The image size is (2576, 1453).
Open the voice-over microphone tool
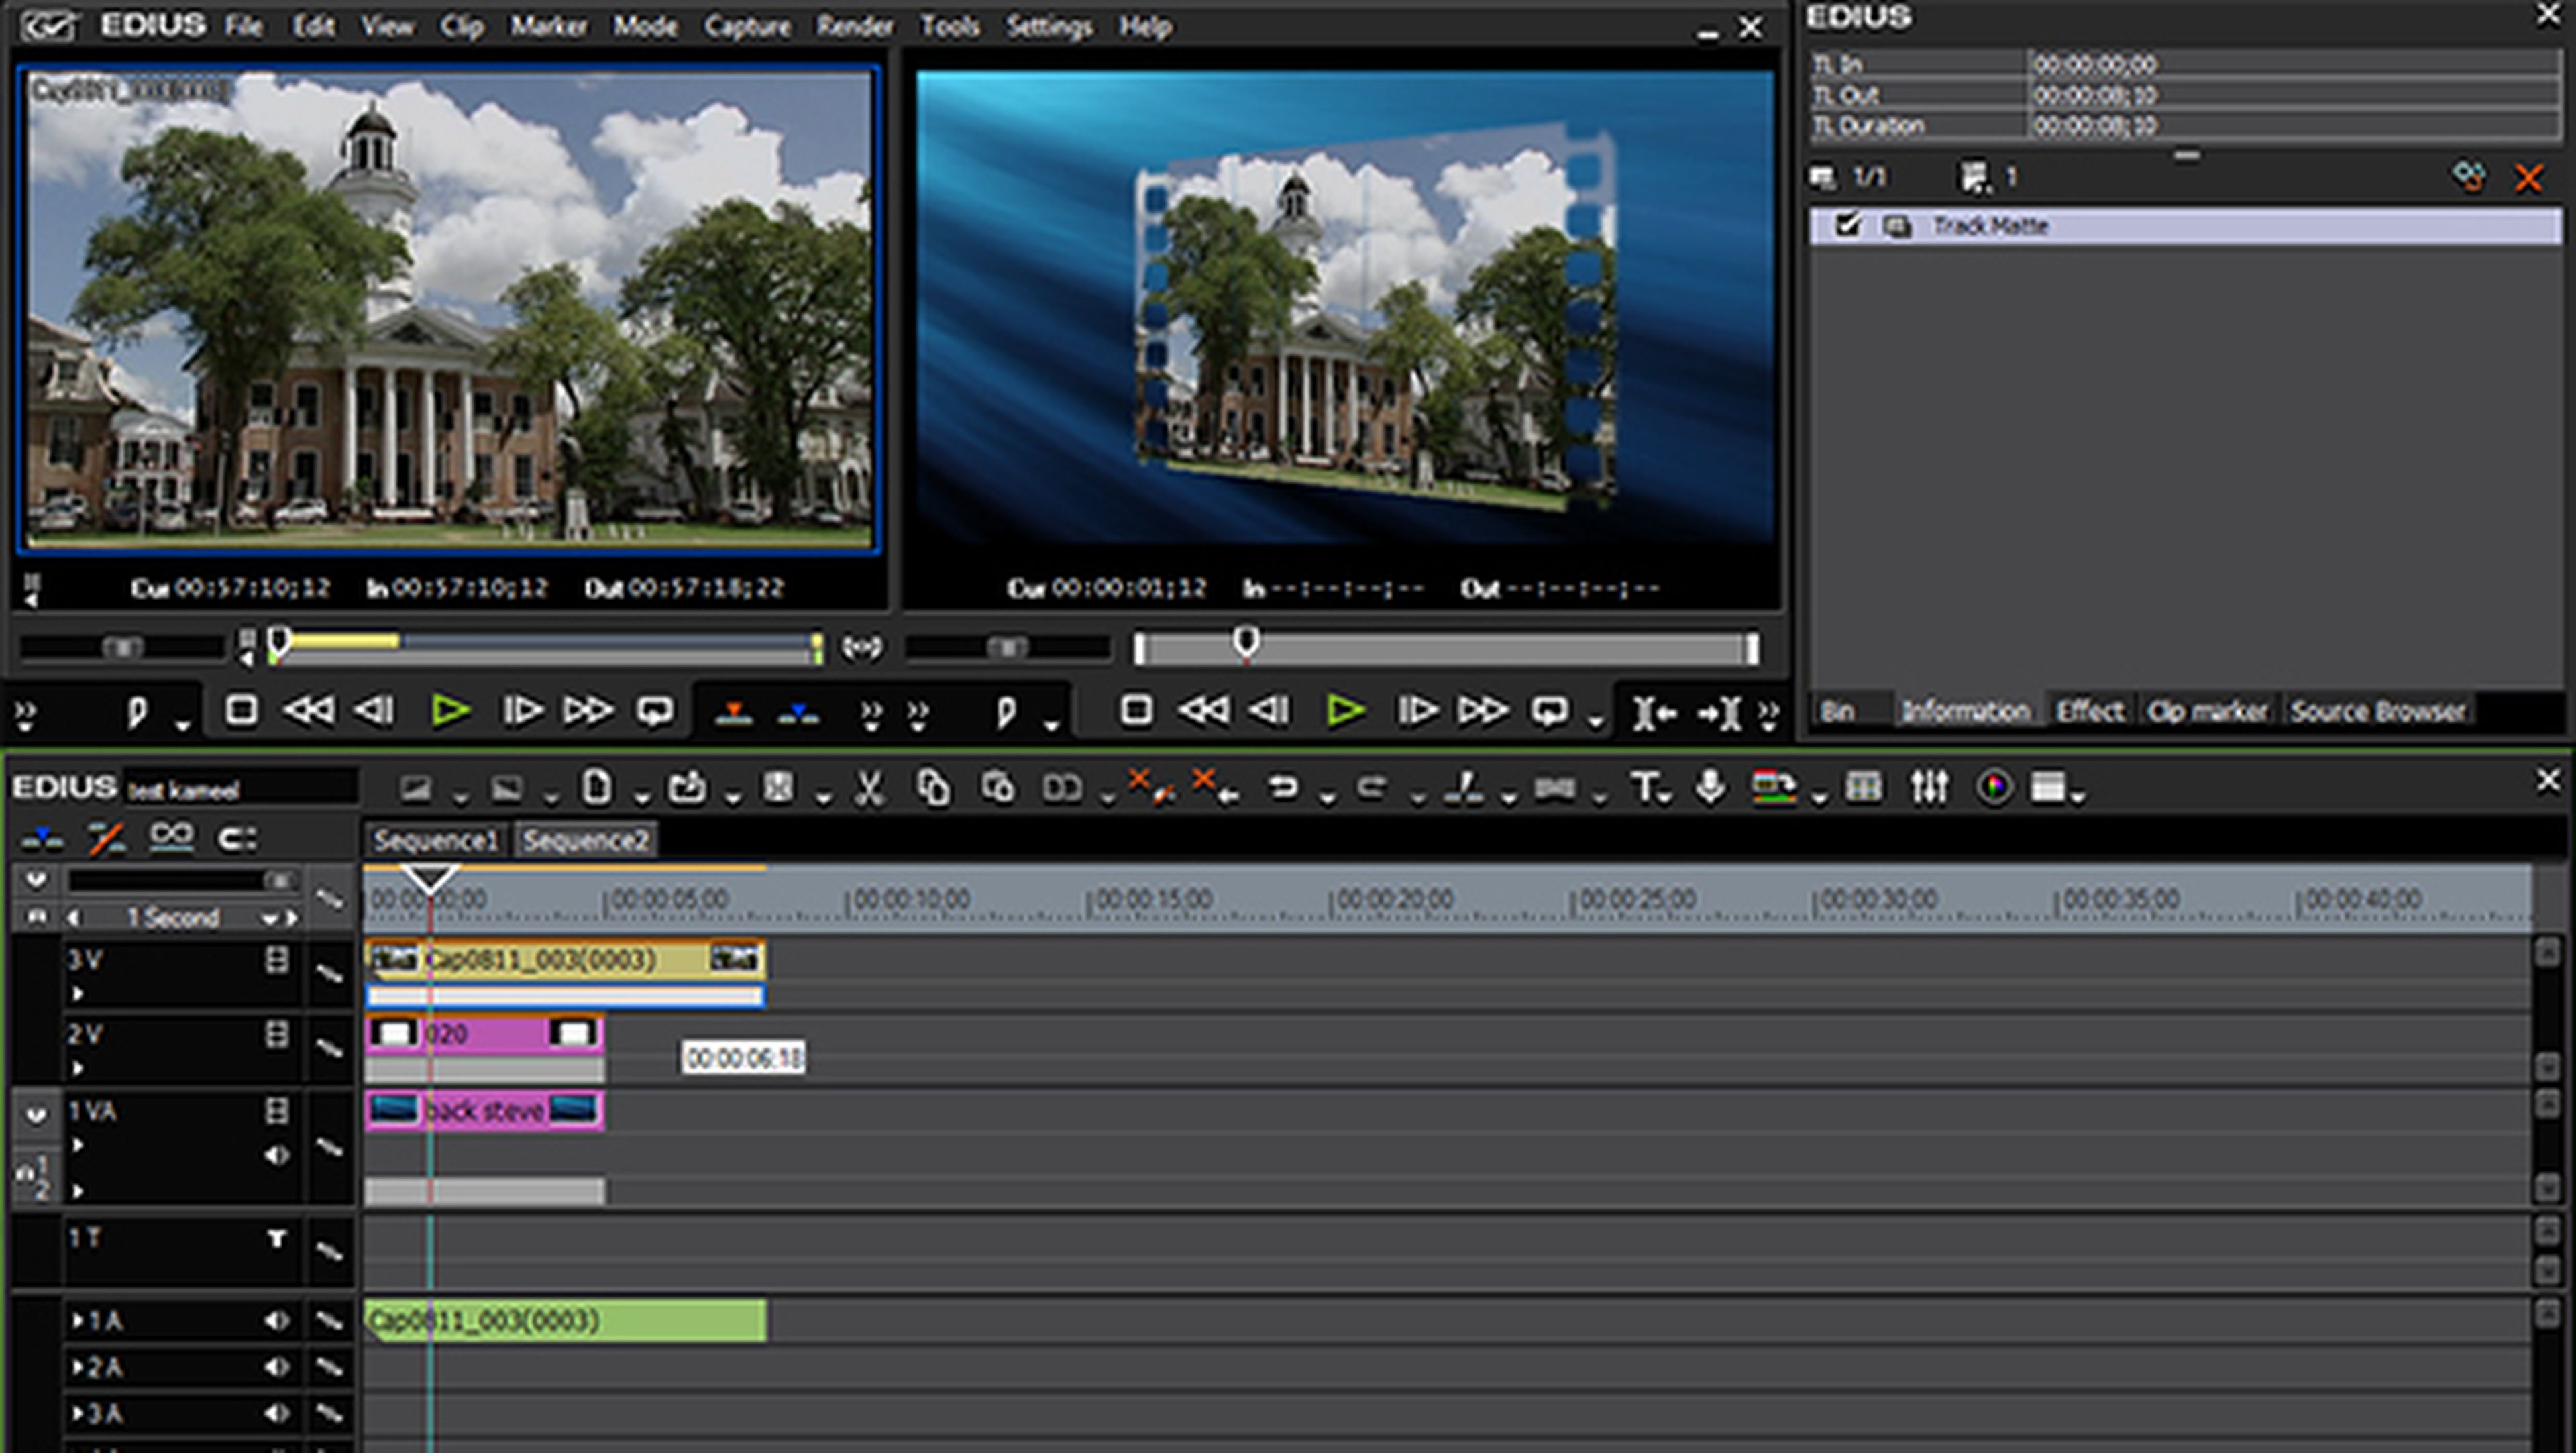click(x=1710, y=788)
